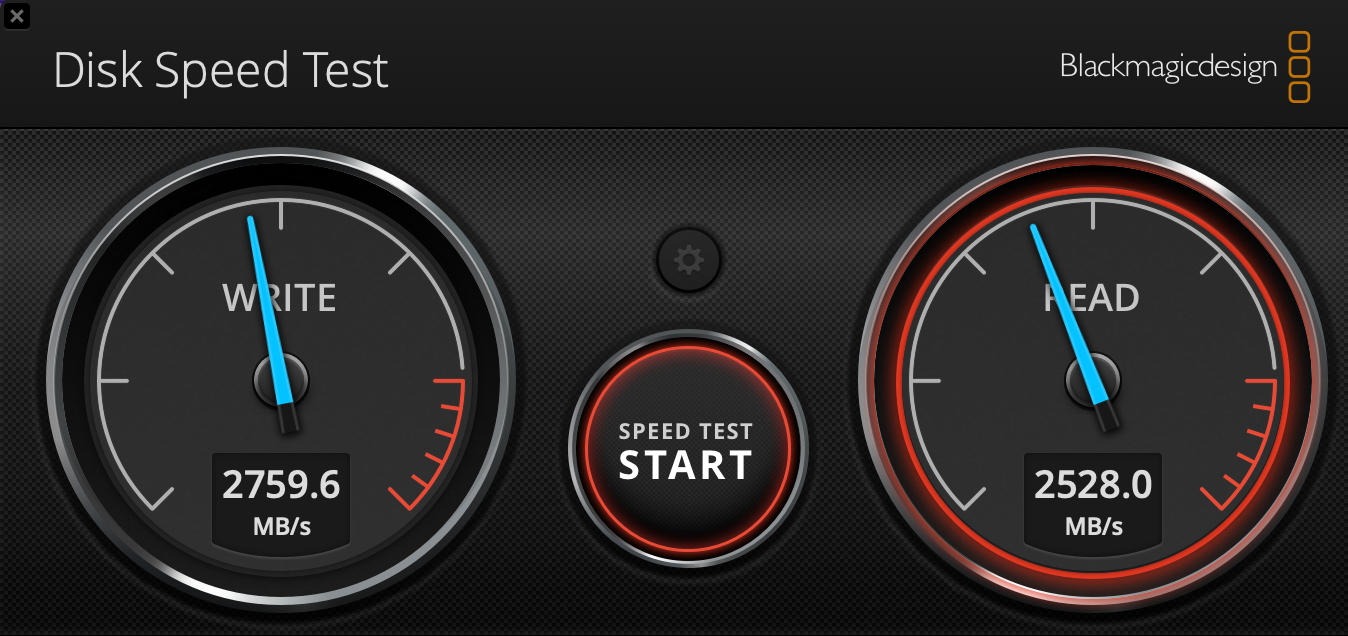The image size is (1348, 636).
Task: Click the Blackmagicdesign brand text
Action: tap(1168, 67)
